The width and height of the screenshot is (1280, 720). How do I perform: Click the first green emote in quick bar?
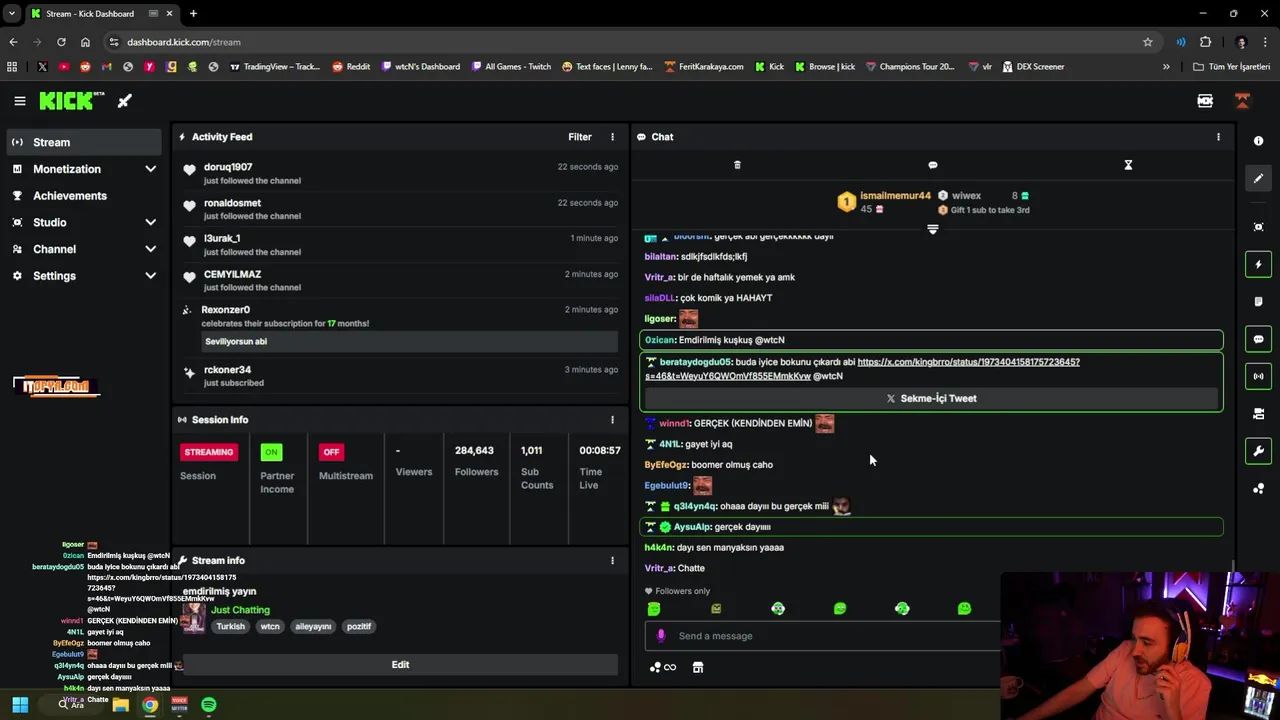coord(654,609)
